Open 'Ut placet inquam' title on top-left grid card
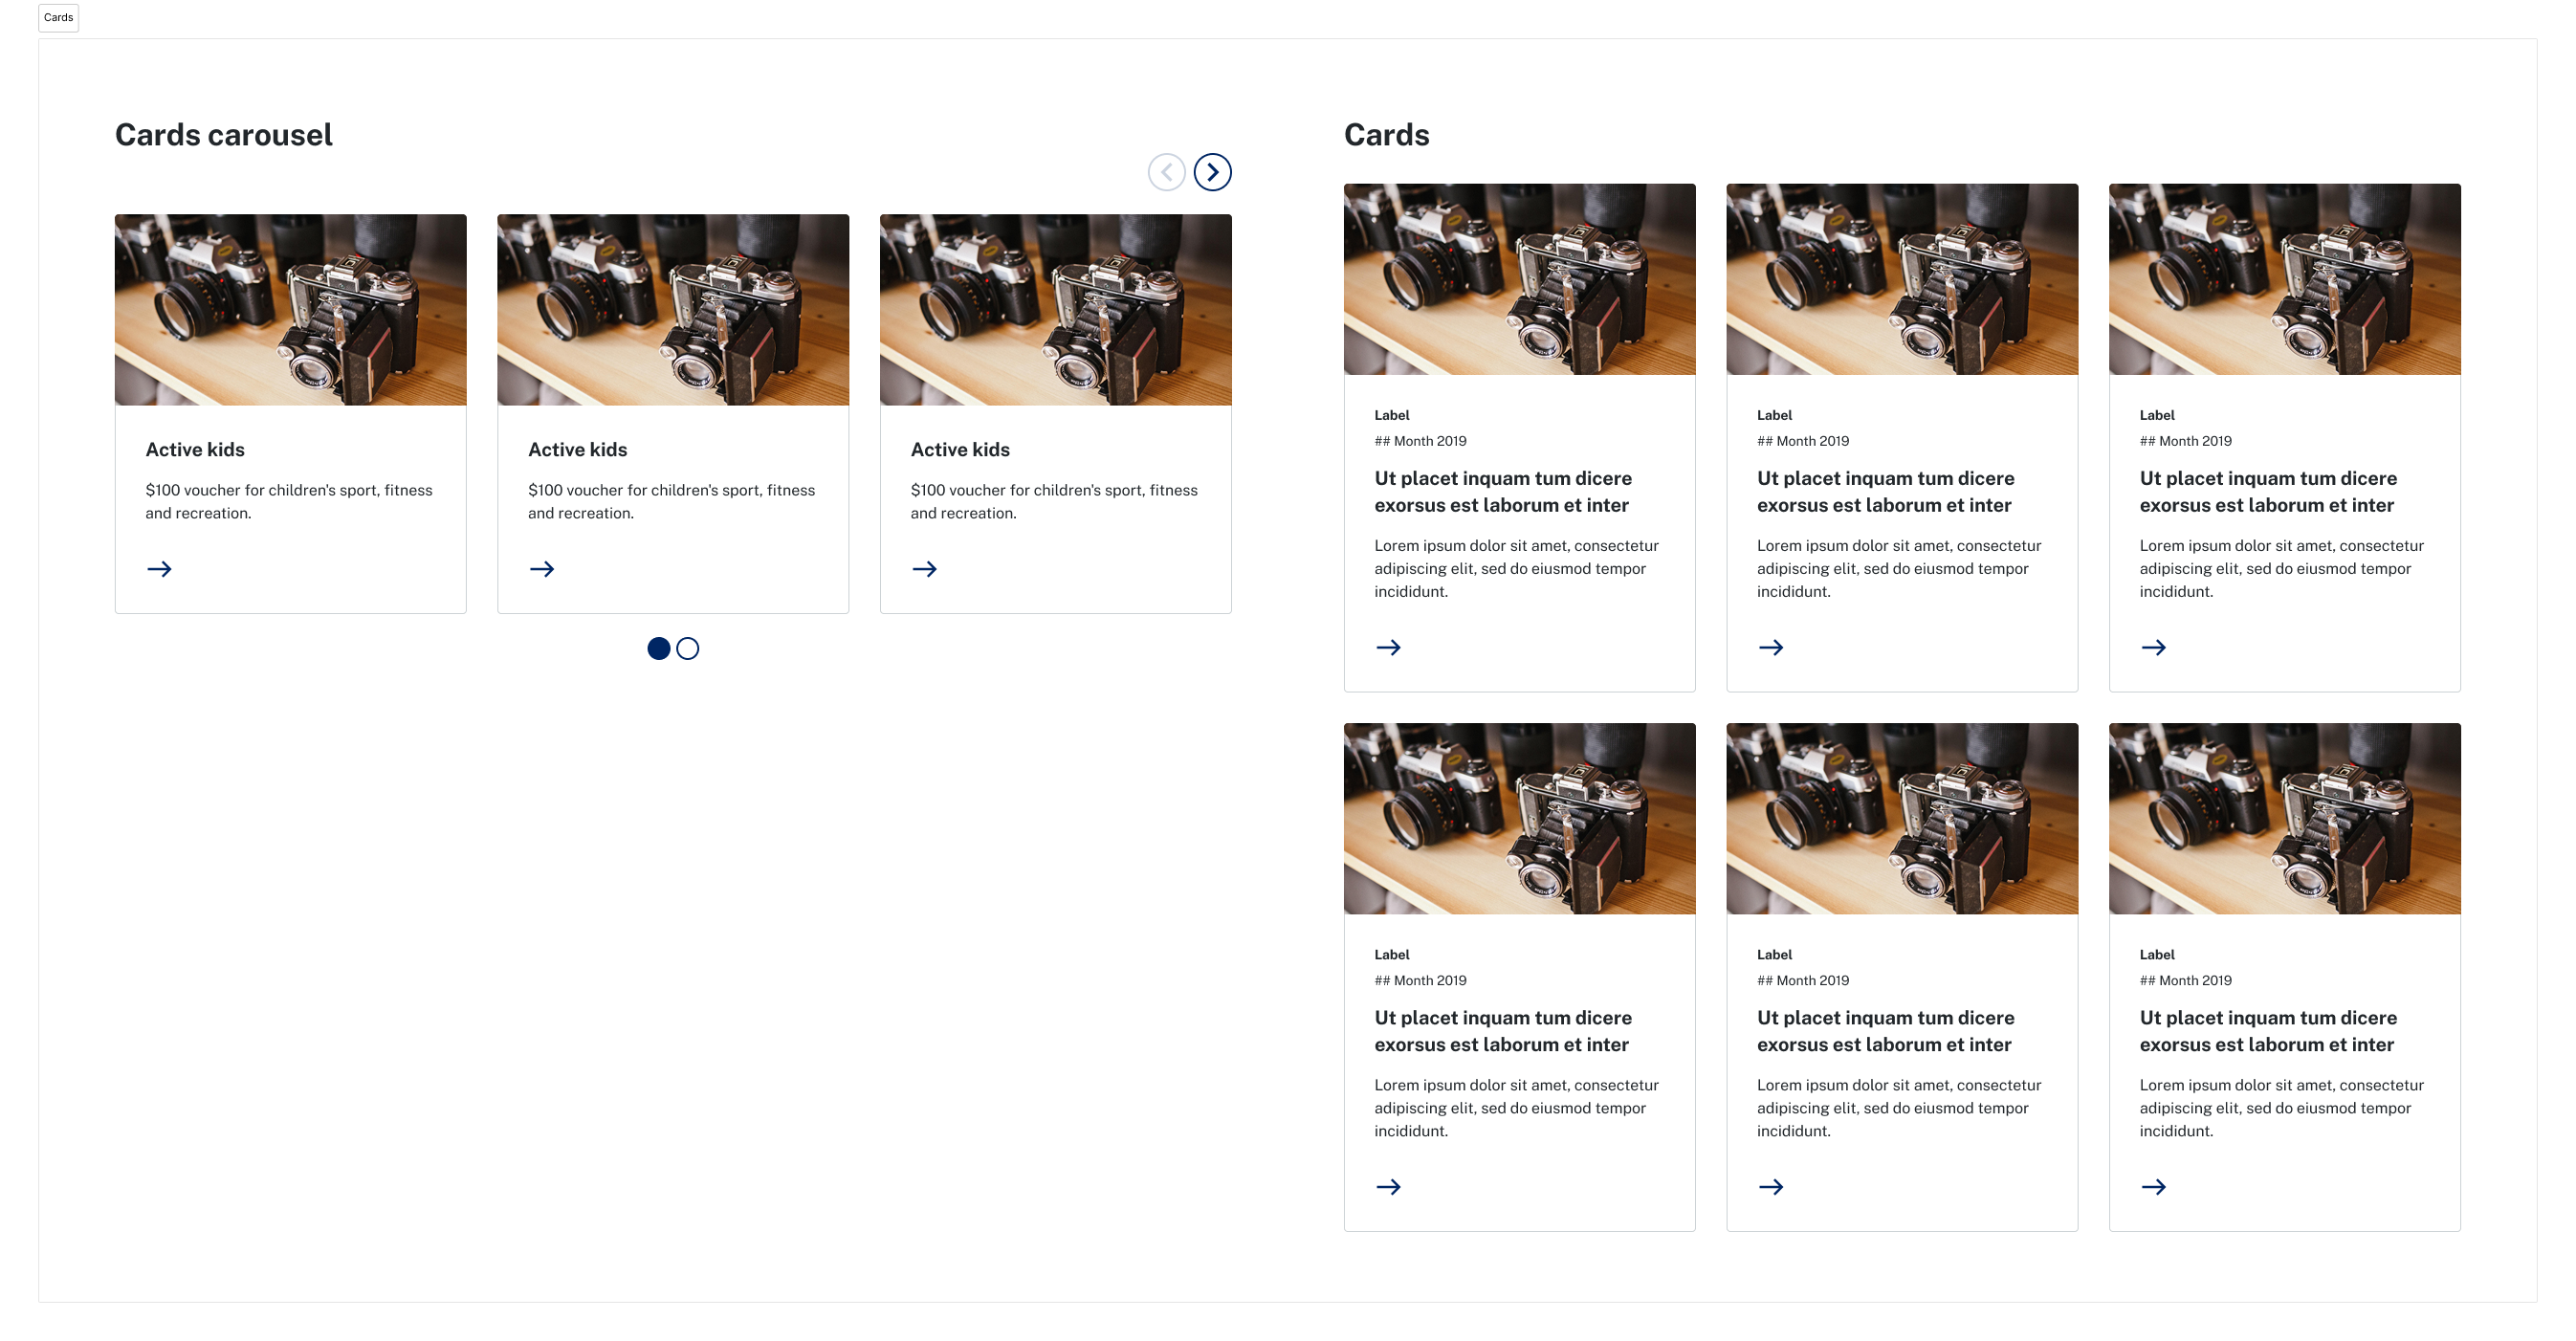This screenshot has width=2576, height=1341. point(1503,492)
